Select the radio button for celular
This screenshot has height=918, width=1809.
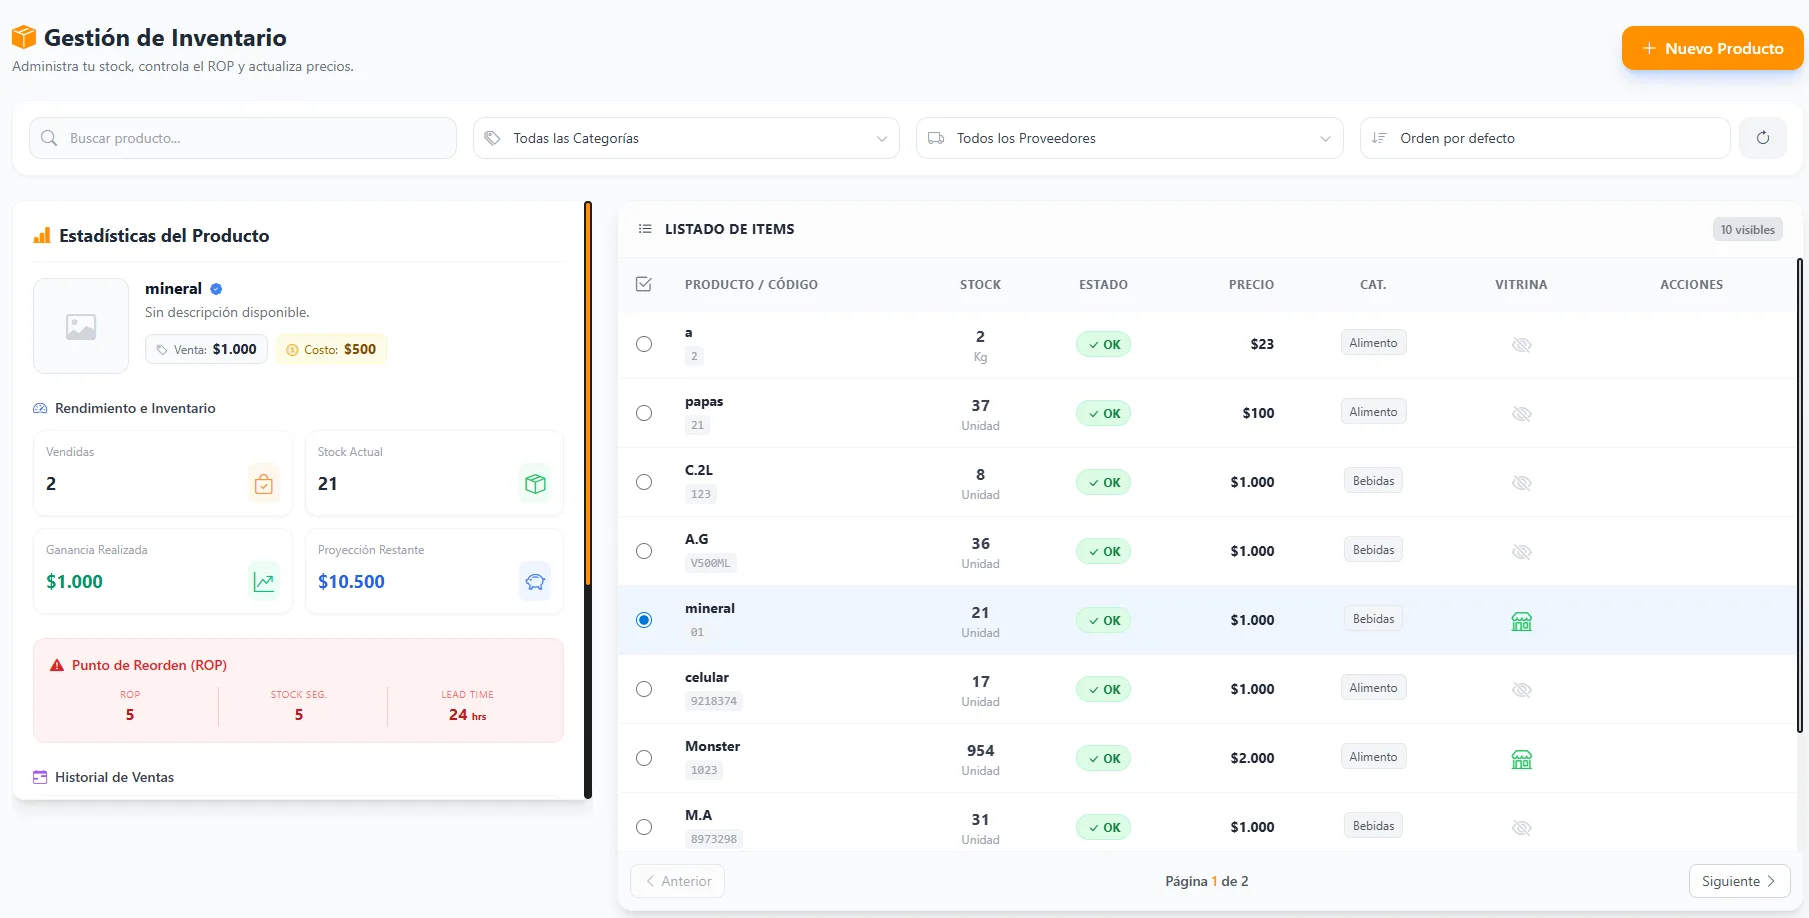[644, 689]
